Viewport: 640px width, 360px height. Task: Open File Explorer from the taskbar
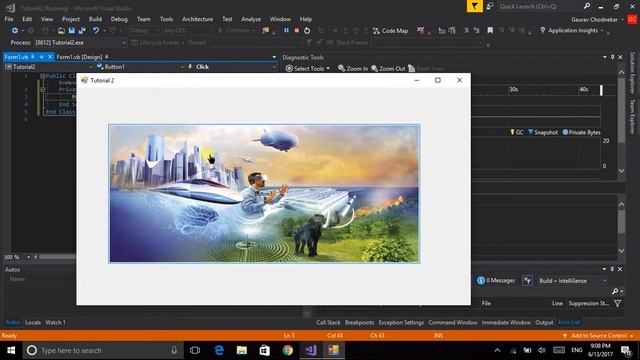(242, 350)
